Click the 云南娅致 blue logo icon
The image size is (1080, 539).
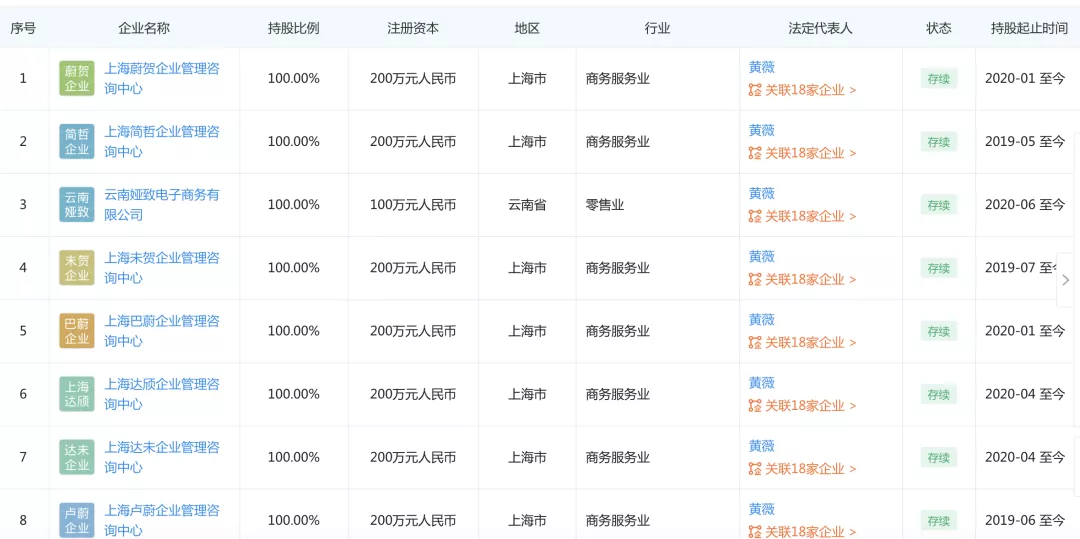click(77, 204)
